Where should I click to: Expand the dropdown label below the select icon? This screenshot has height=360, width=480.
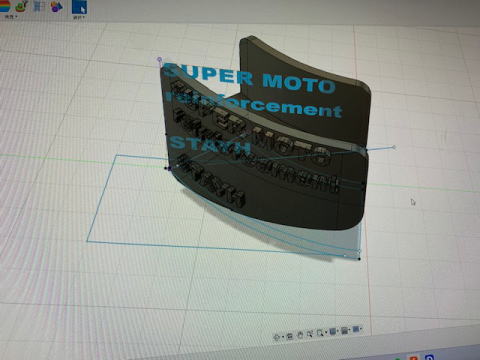(x=79, y=18)
